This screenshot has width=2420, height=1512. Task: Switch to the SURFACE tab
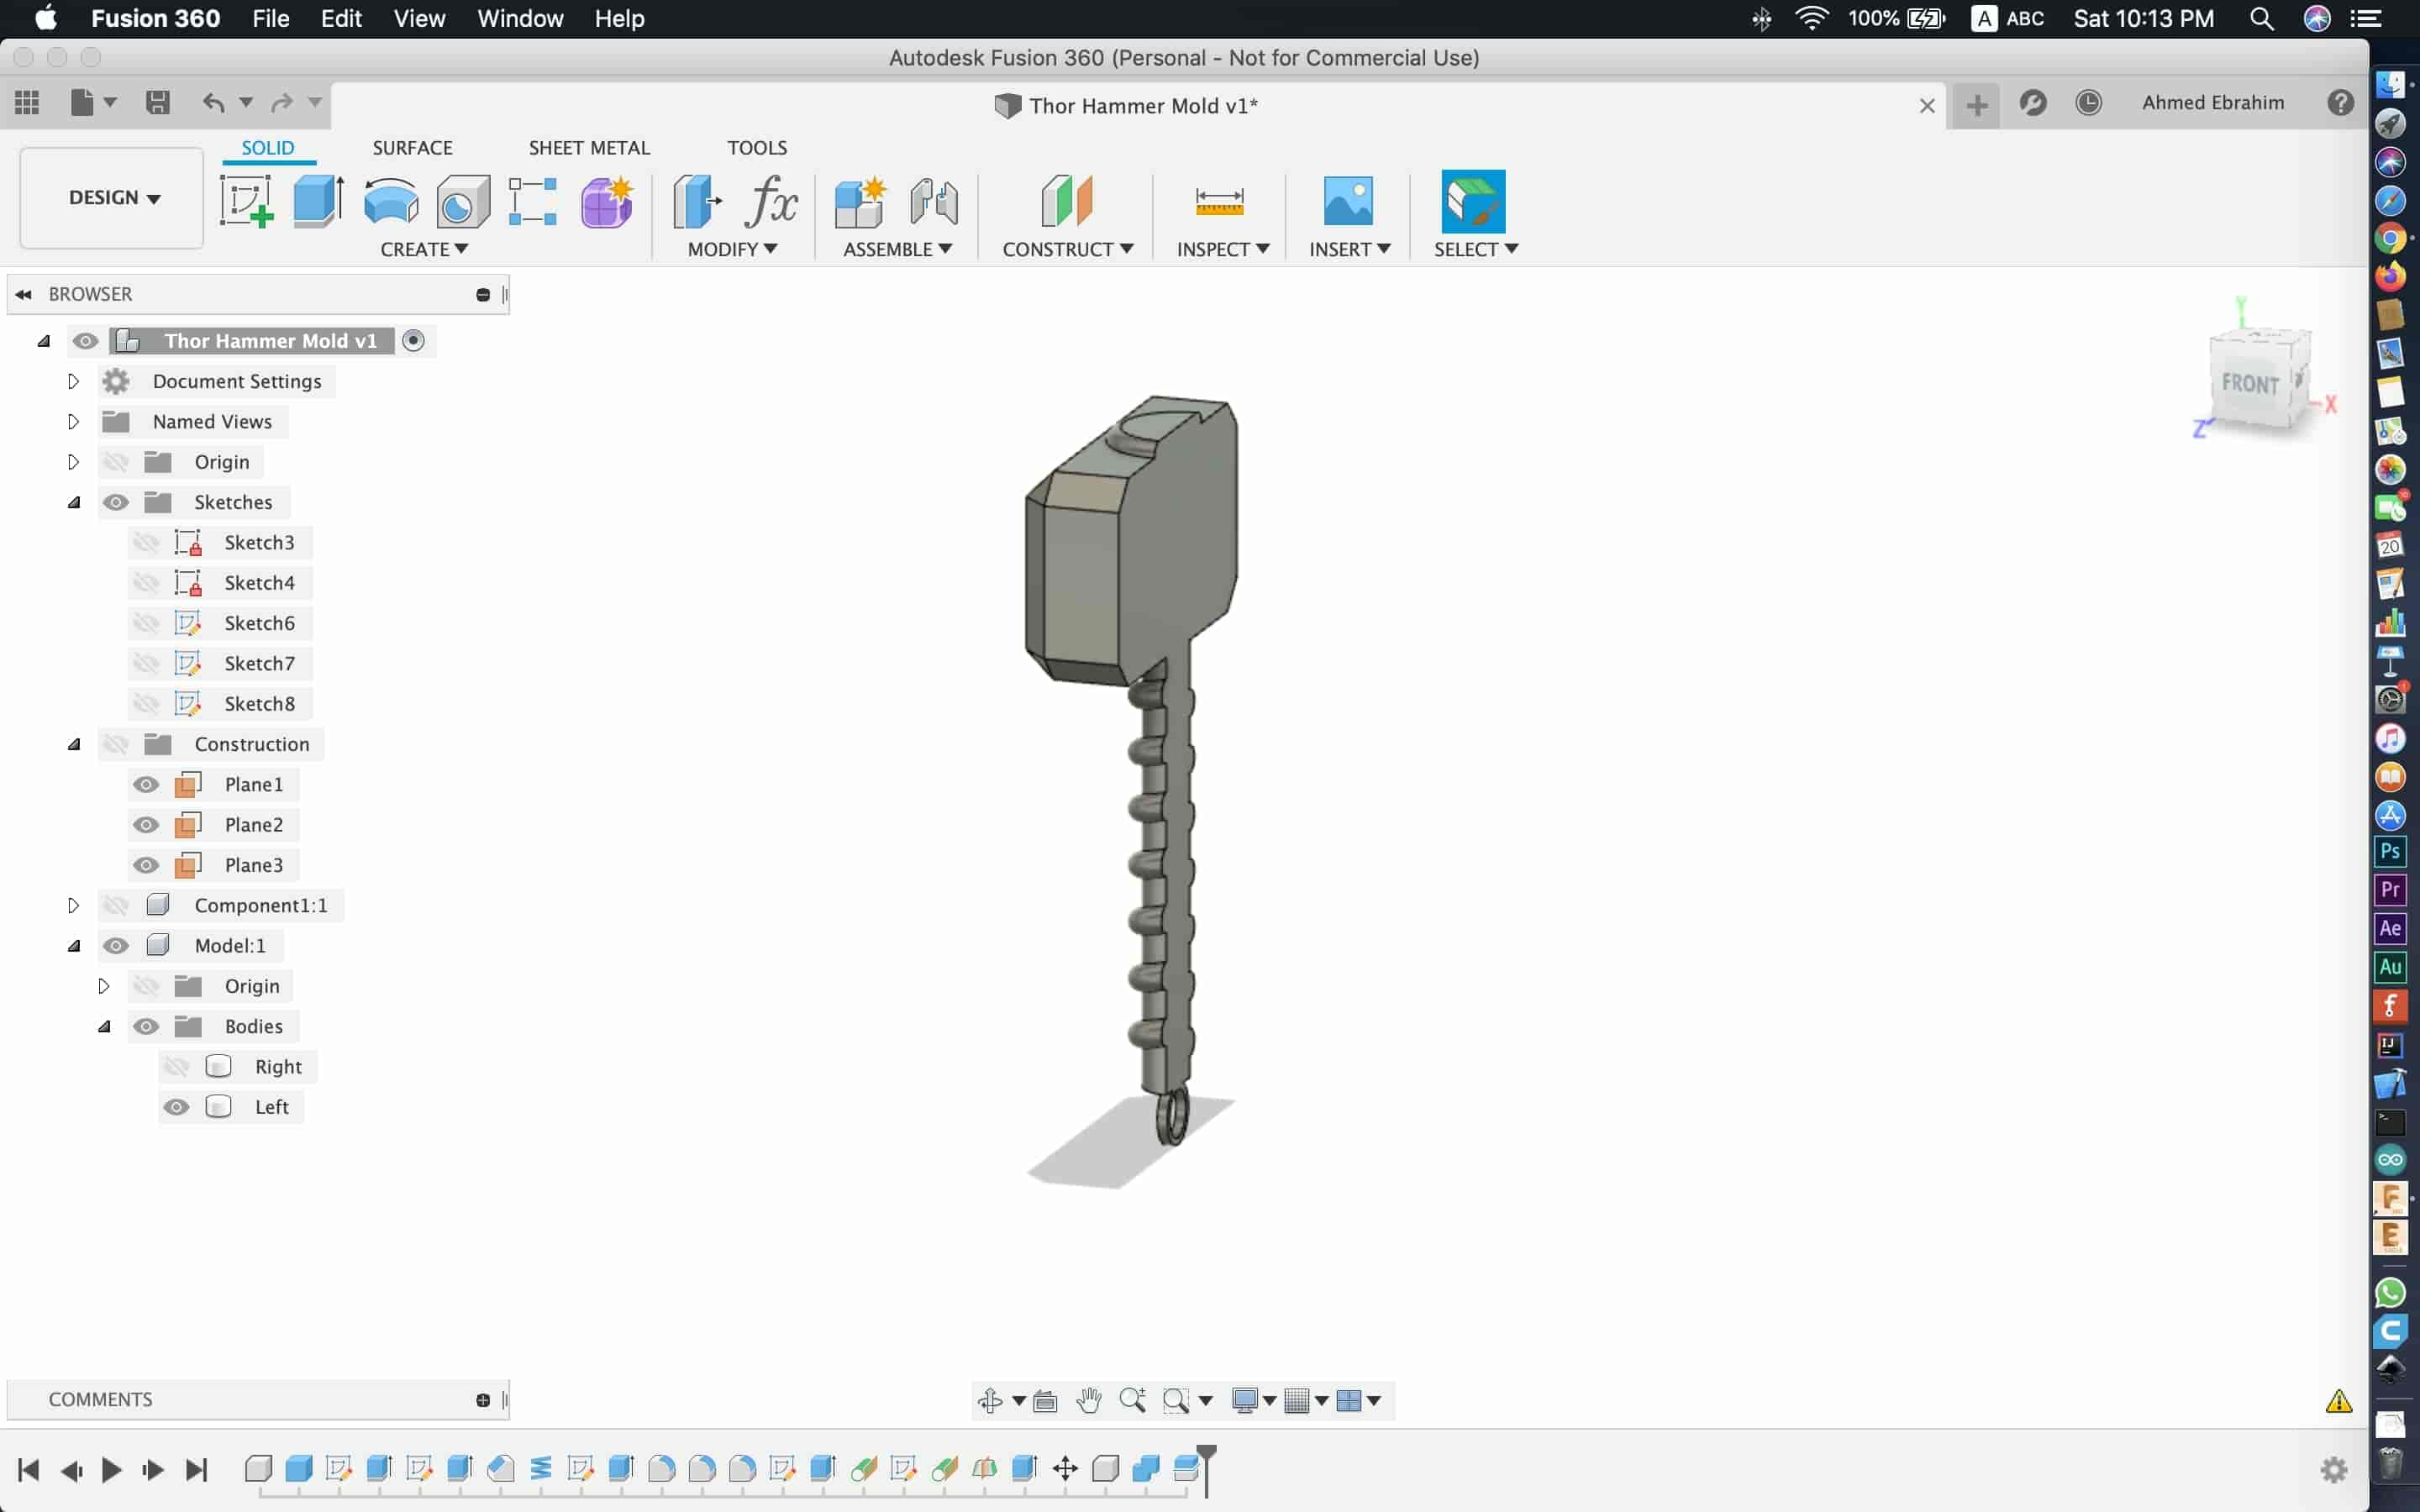click(412, 148)
